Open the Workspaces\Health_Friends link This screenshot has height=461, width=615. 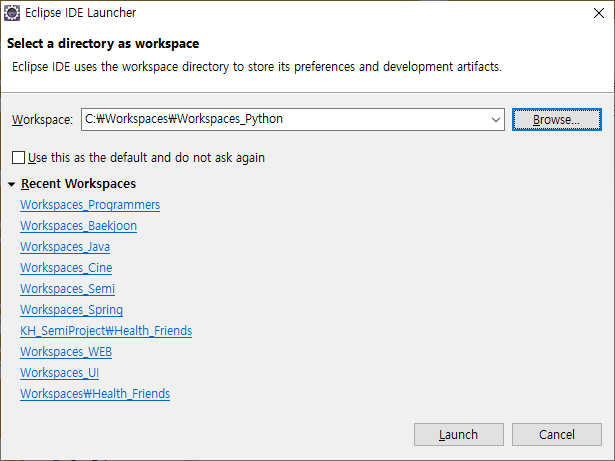pyautogui.click(x=95, y=394)
